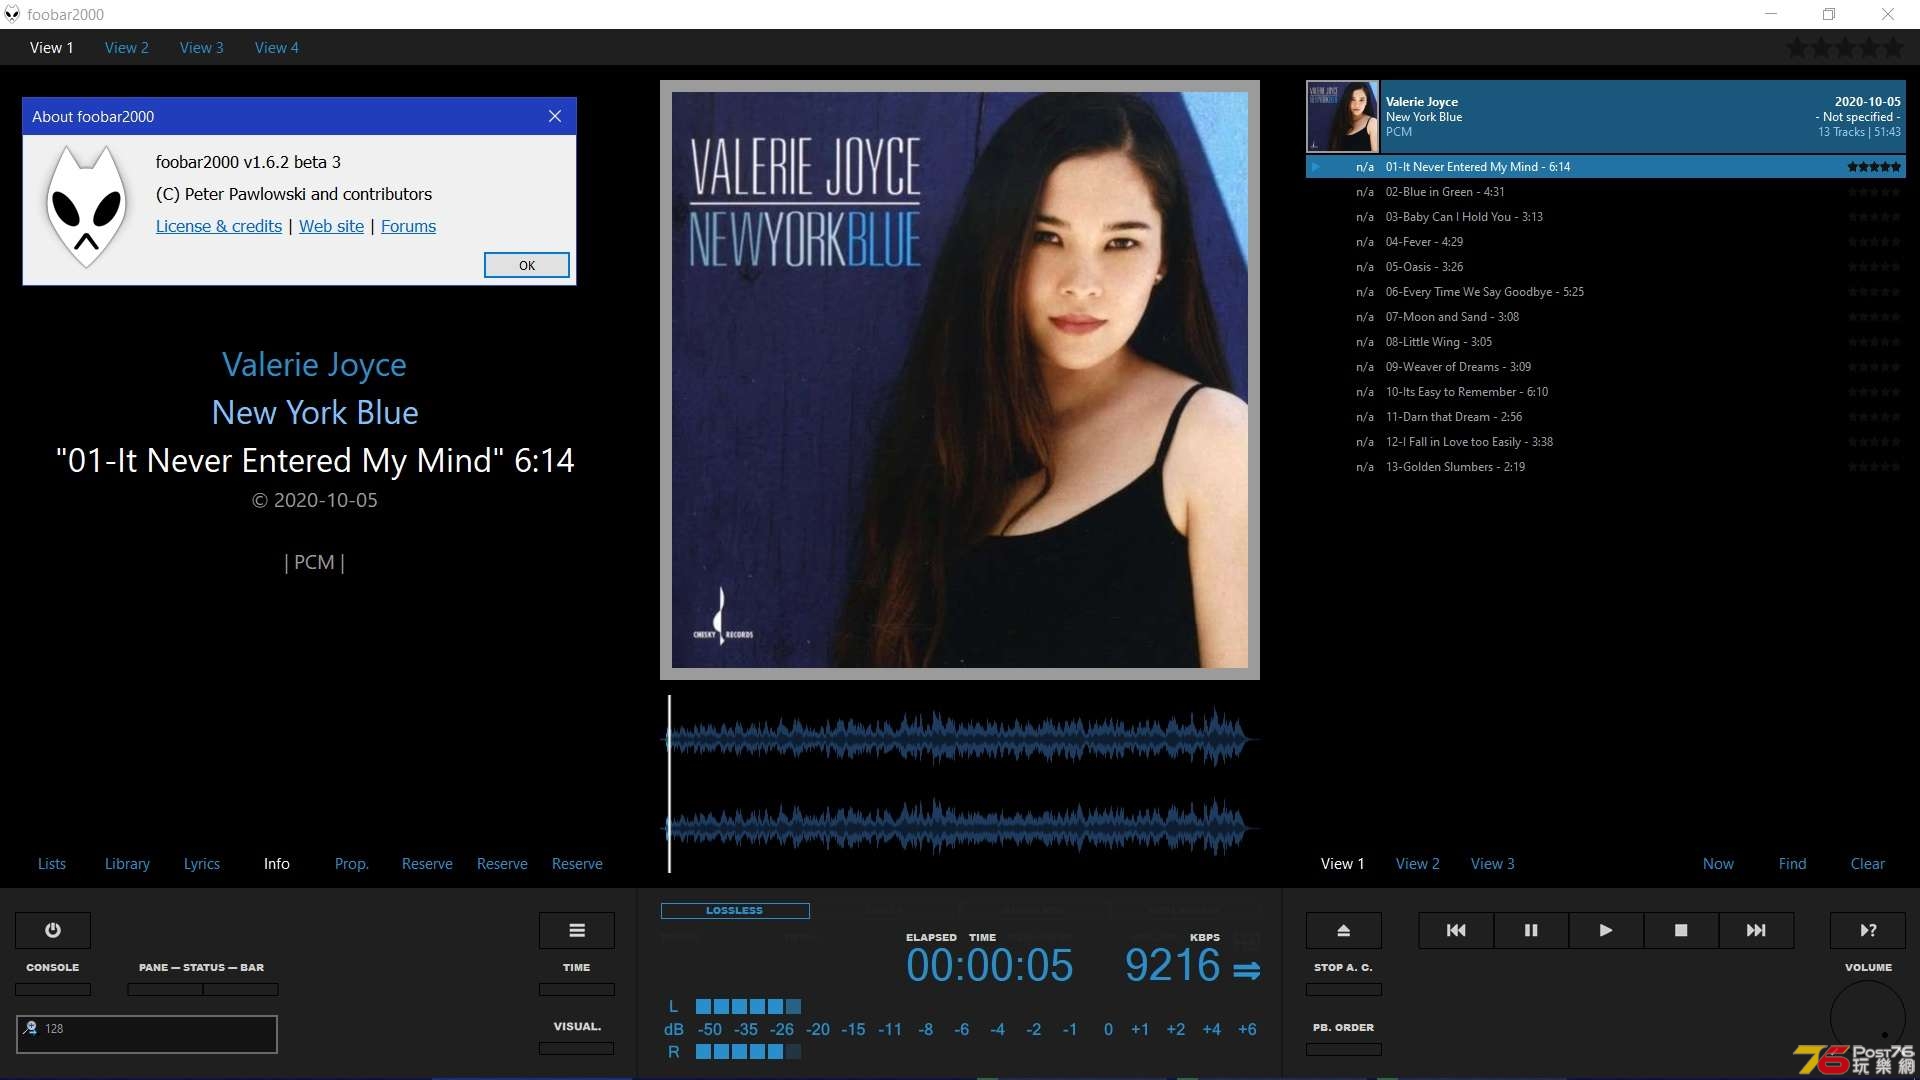Click the random play button
1920x1080 pixels.
1868,930
